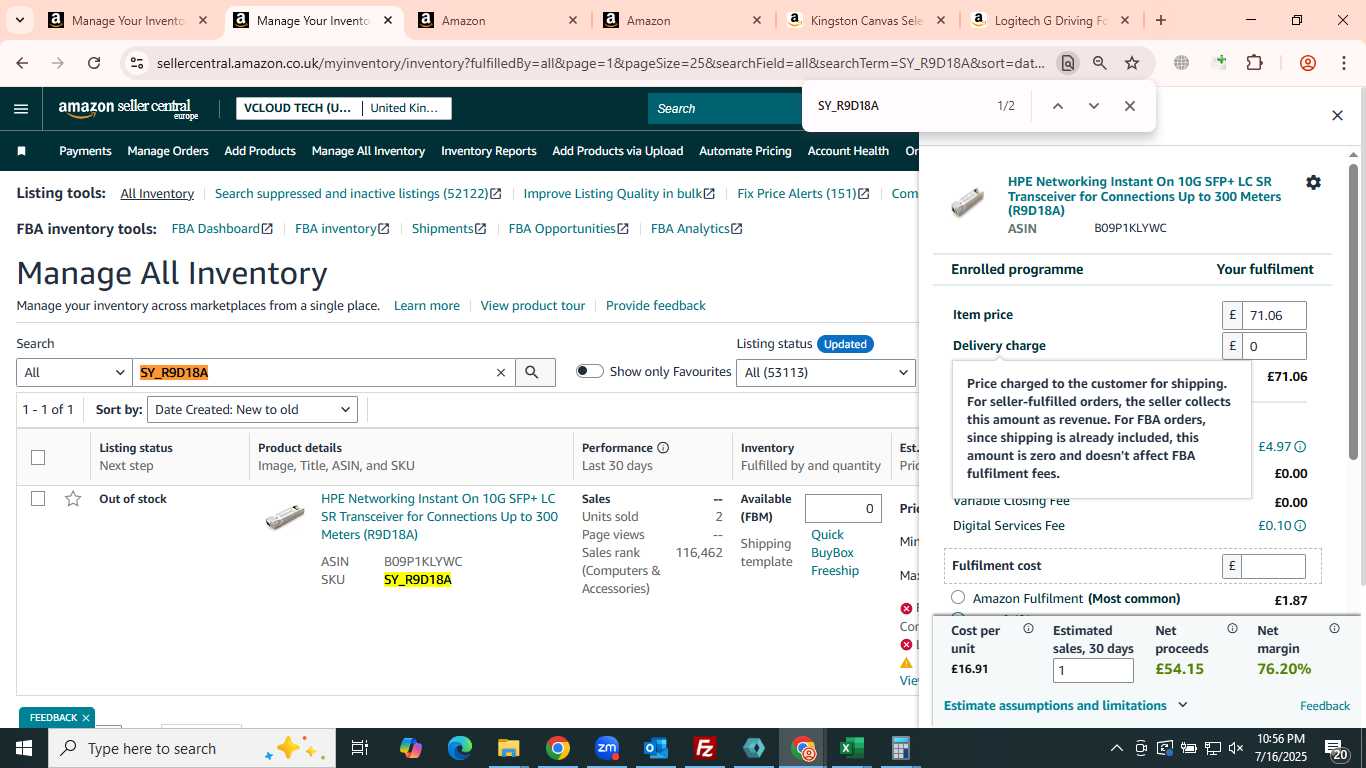Click the Amazon Seller Central logo
The image size is (1366, 768).
[x=128, y=109]
